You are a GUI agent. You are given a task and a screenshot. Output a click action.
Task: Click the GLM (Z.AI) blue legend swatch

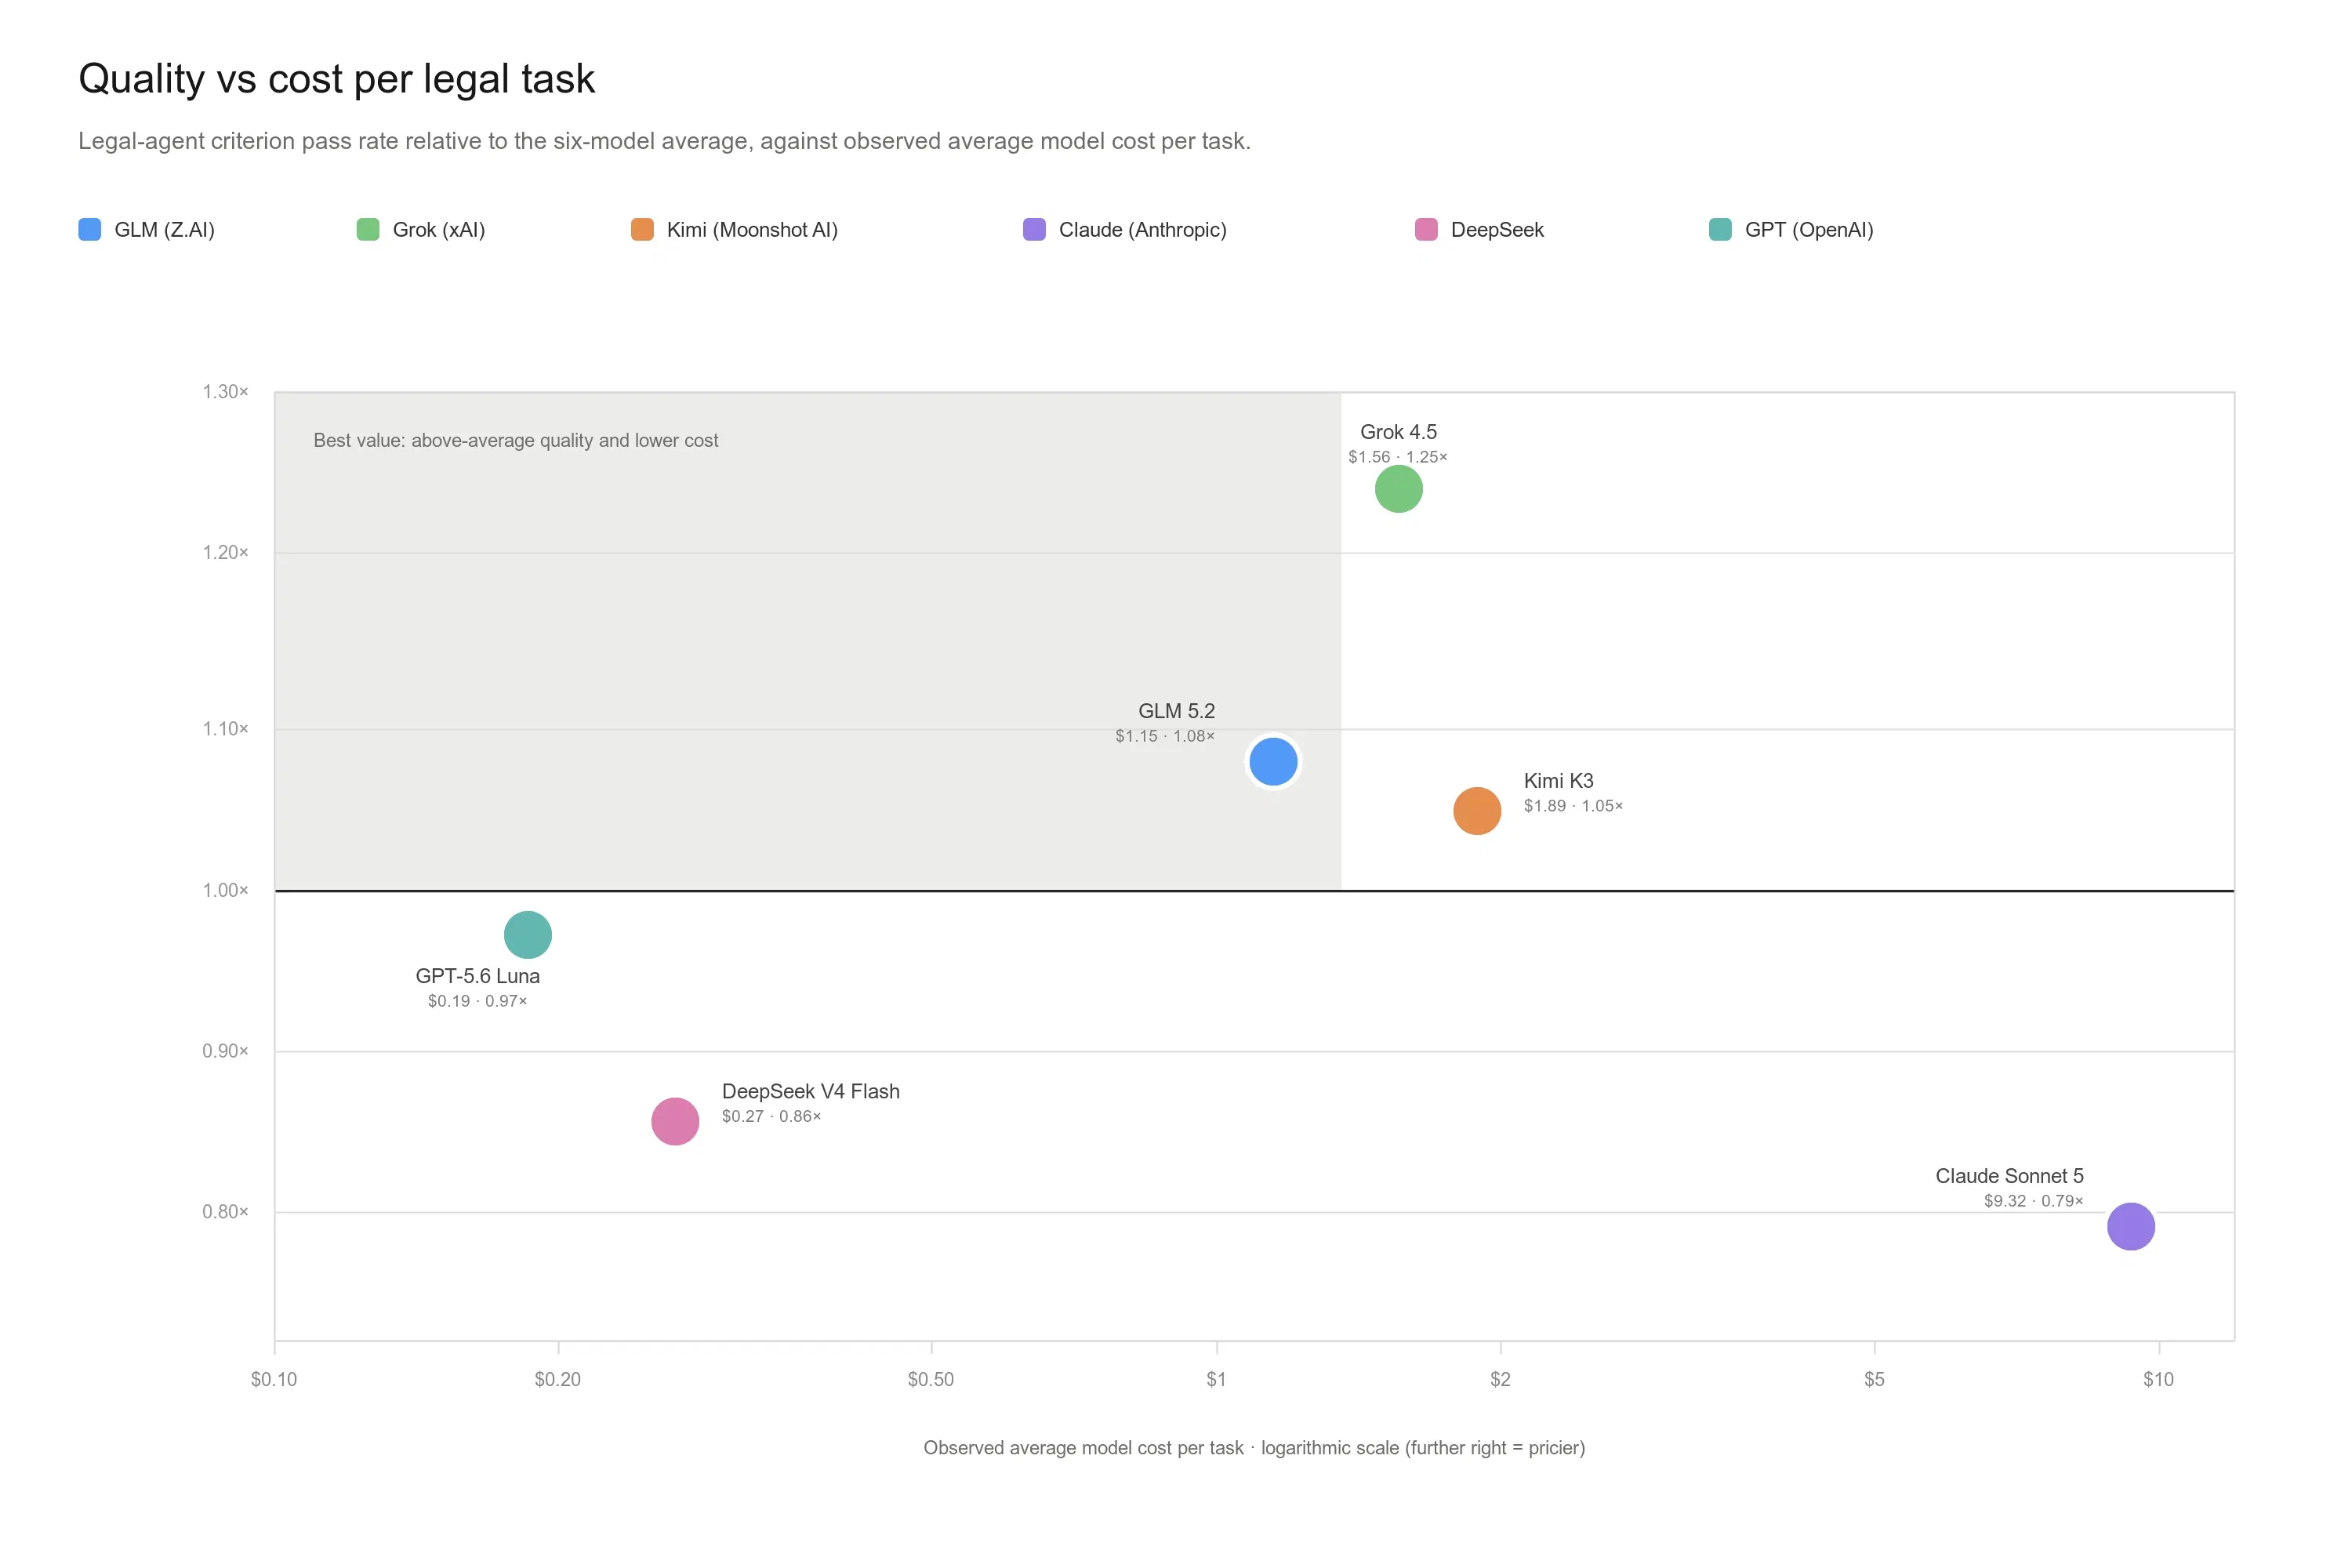[x=90, y=229]
